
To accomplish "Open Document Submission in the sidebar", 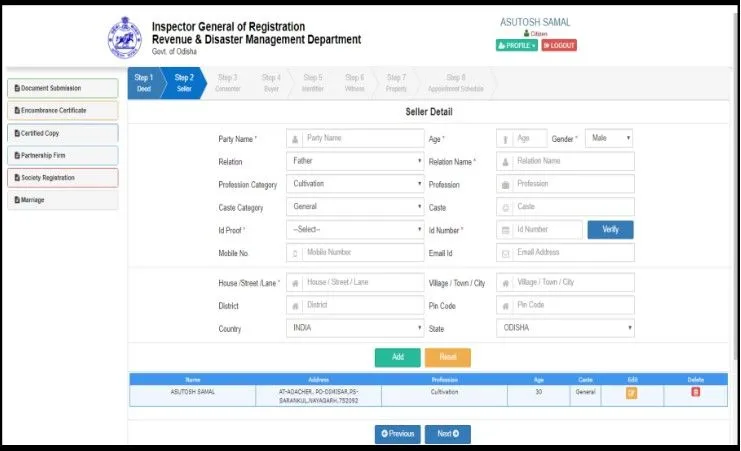I will click(x=62, y=88).
